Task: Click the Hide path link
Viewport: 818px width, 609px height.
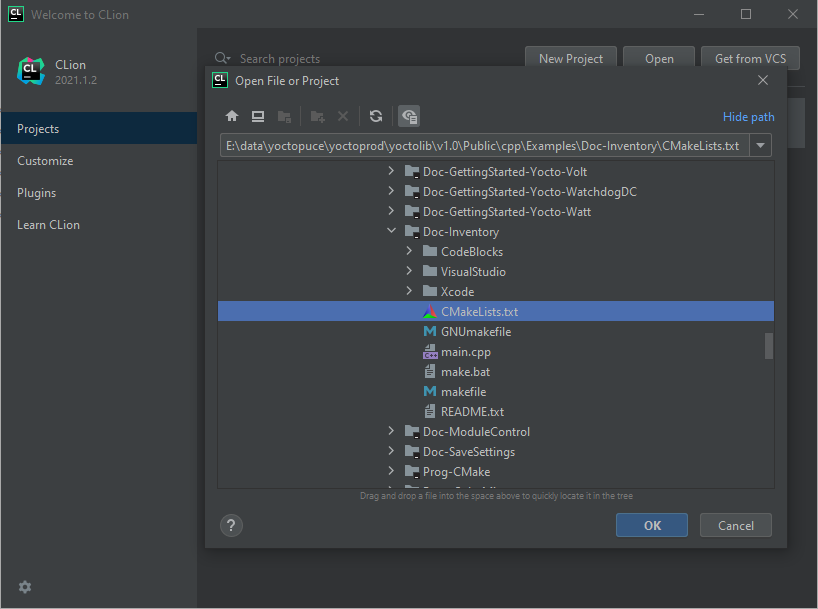Action: 748,117
